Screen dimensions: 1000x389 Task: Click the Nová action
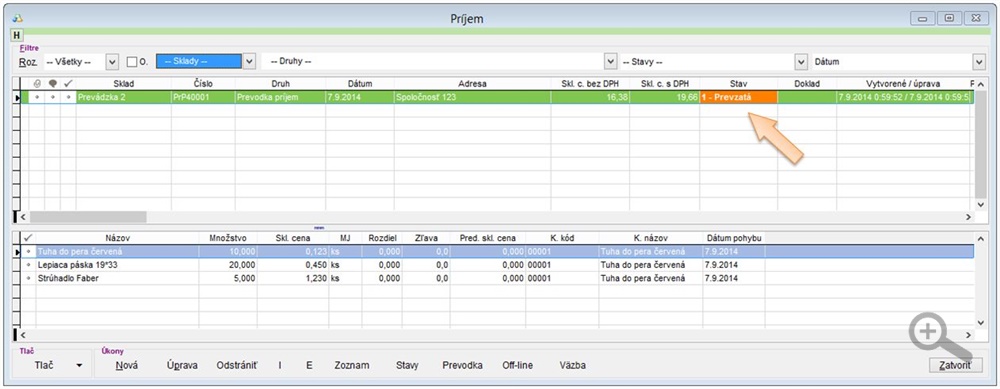pyautogui.click(x=127, y=366)
